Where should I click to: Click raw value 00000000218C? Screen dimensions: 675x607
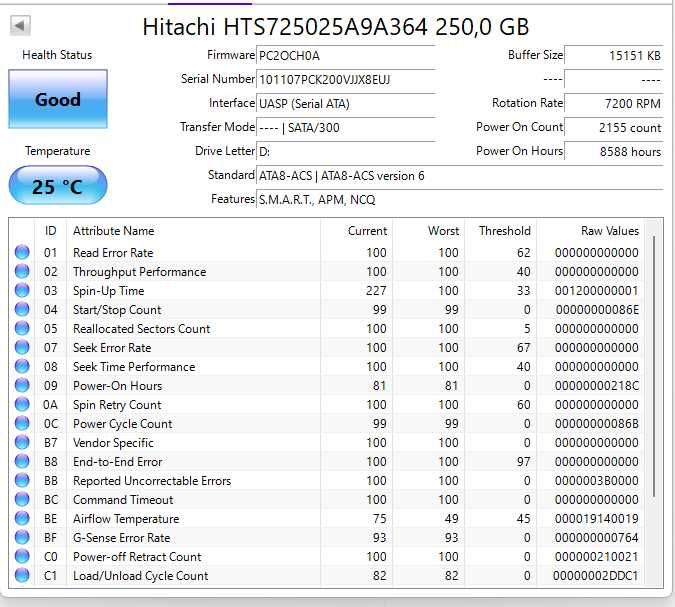[596, 386]
